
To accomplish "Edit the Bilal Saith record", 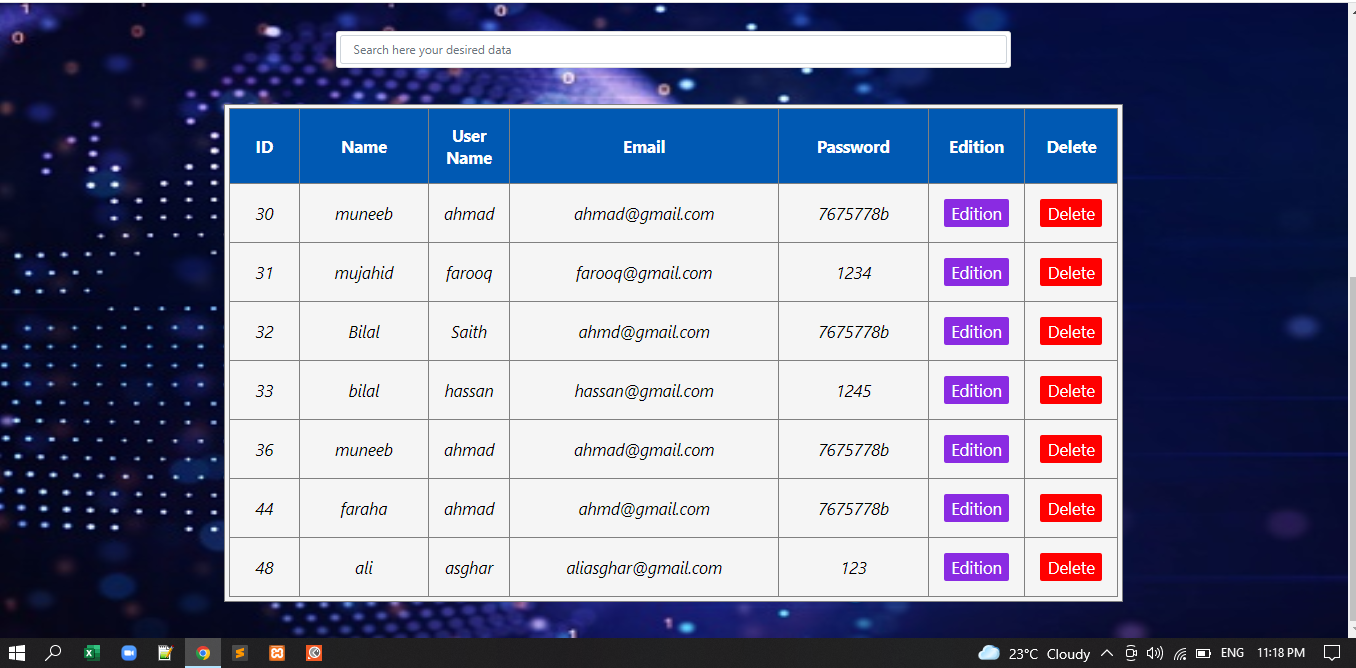I will pyautogui.click(x=976, y=332).
